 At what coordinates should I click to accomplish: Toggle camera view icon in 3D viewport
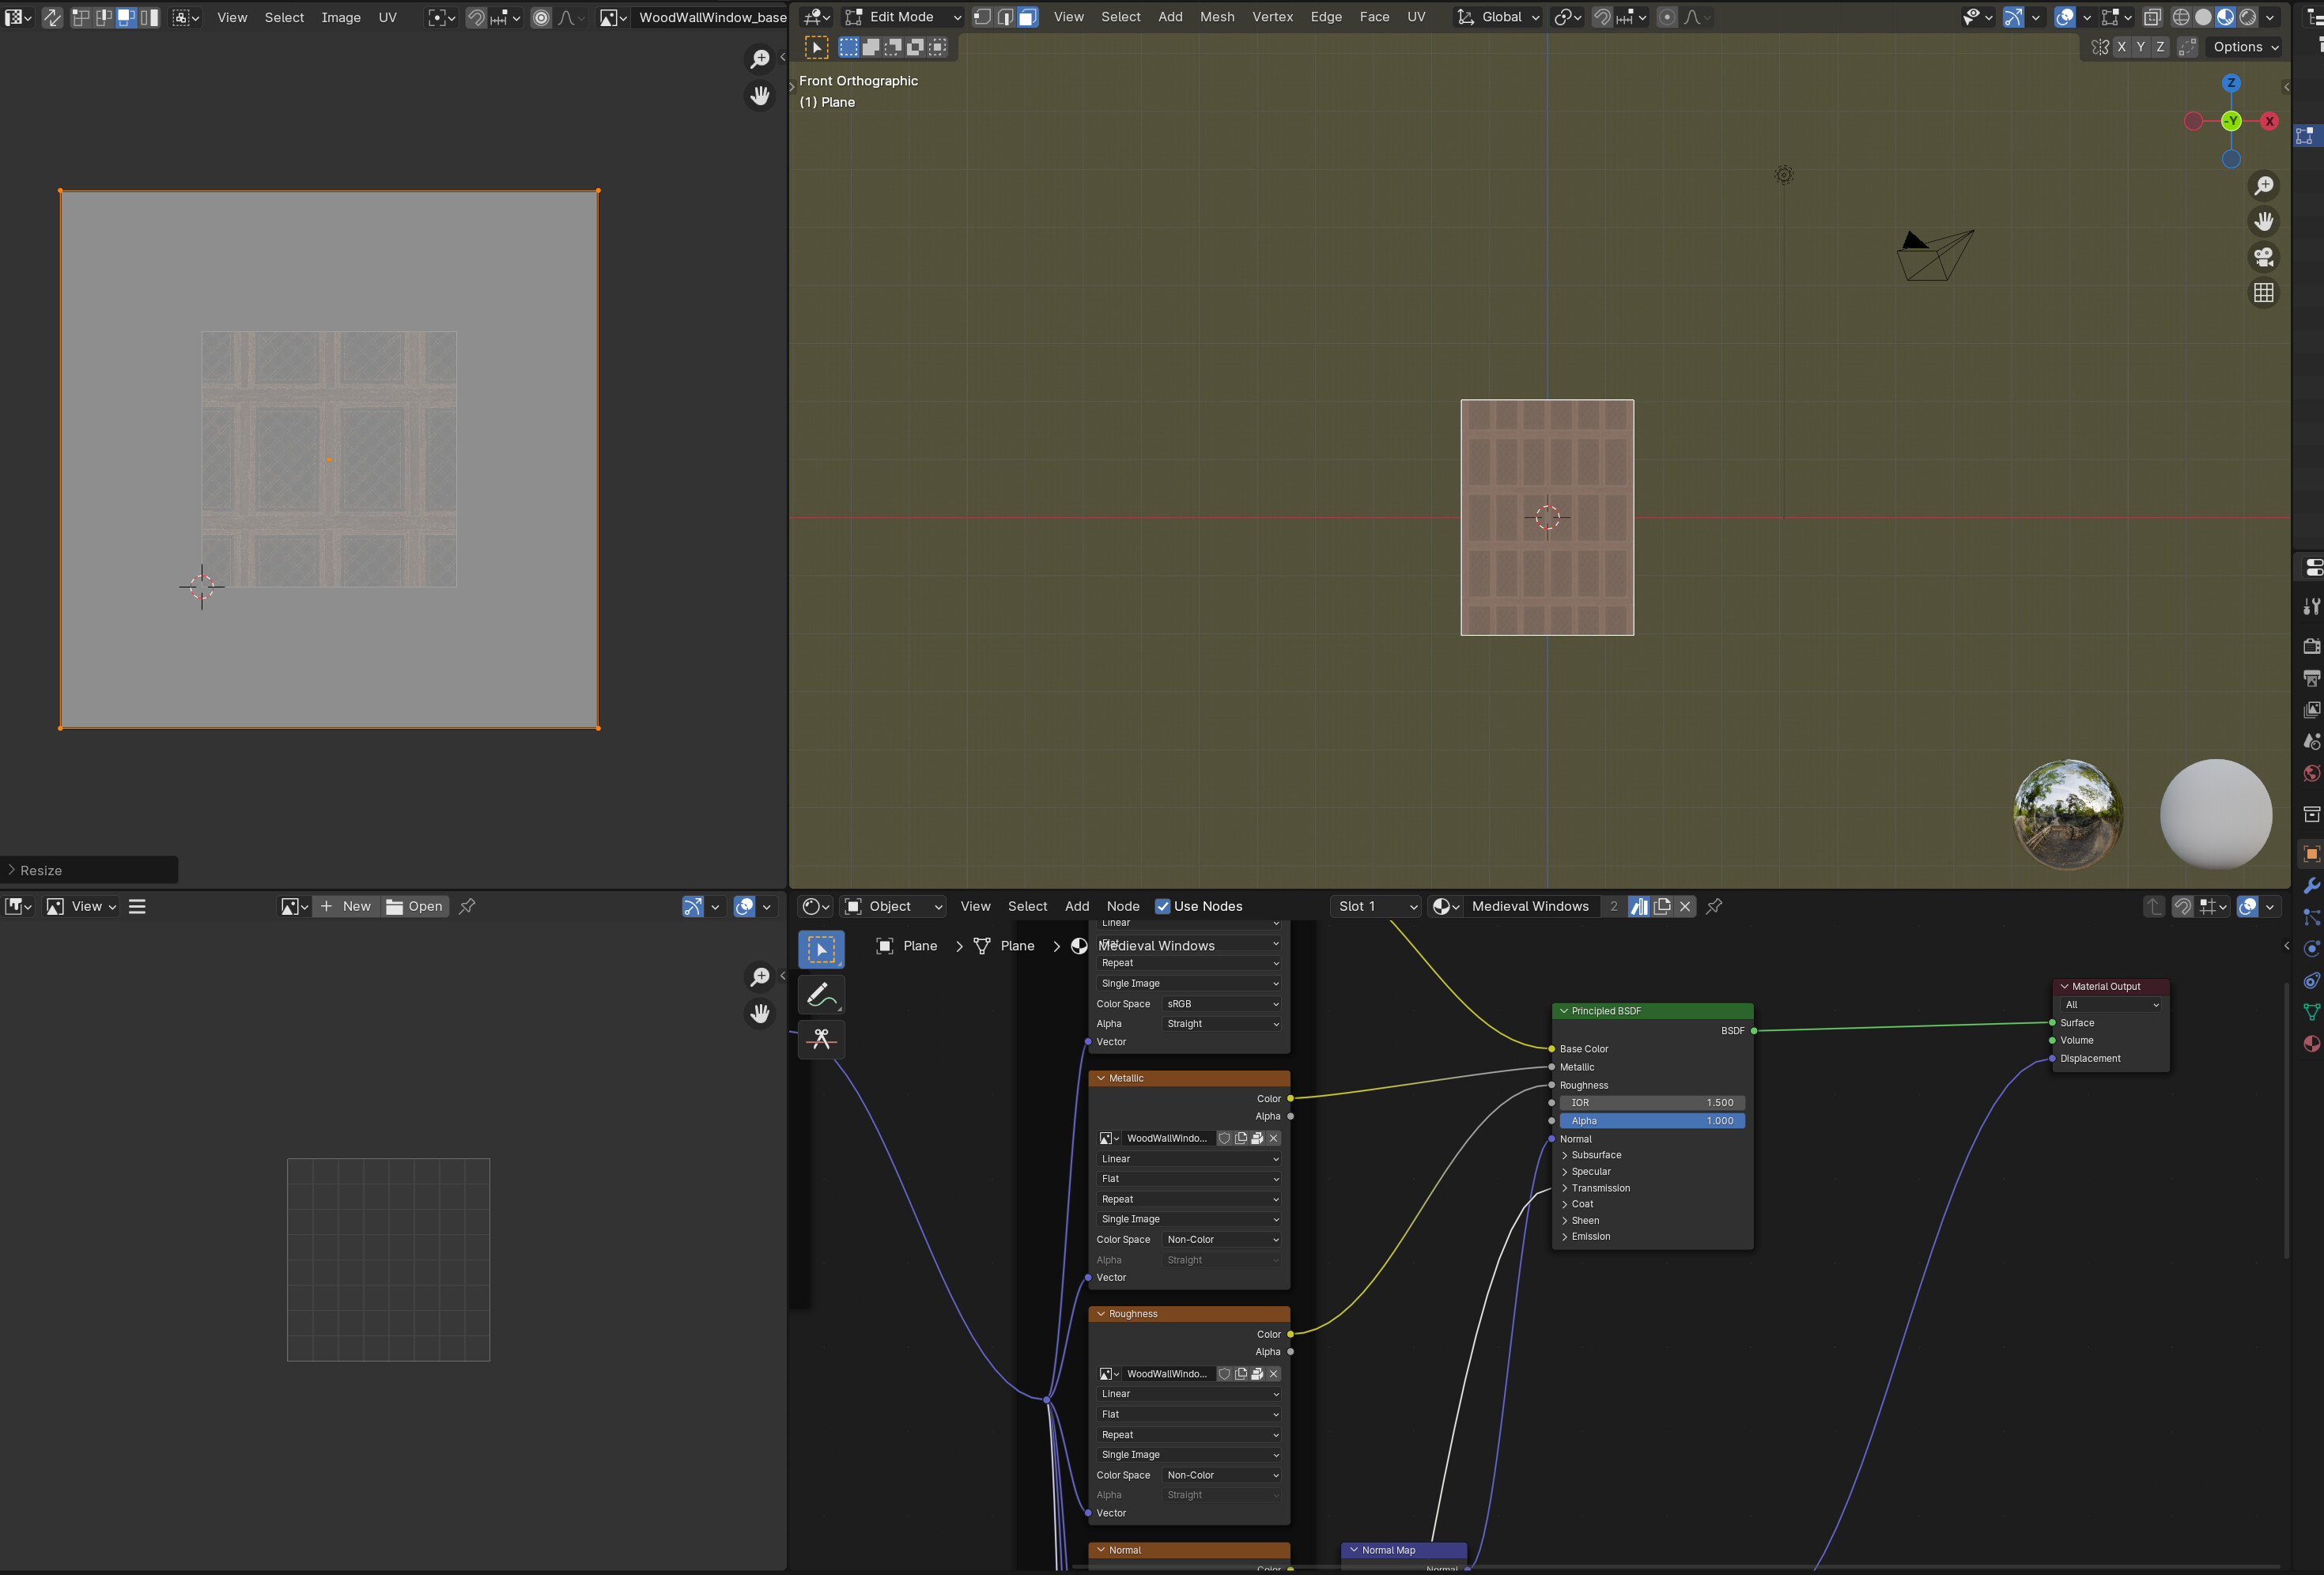2264,257
